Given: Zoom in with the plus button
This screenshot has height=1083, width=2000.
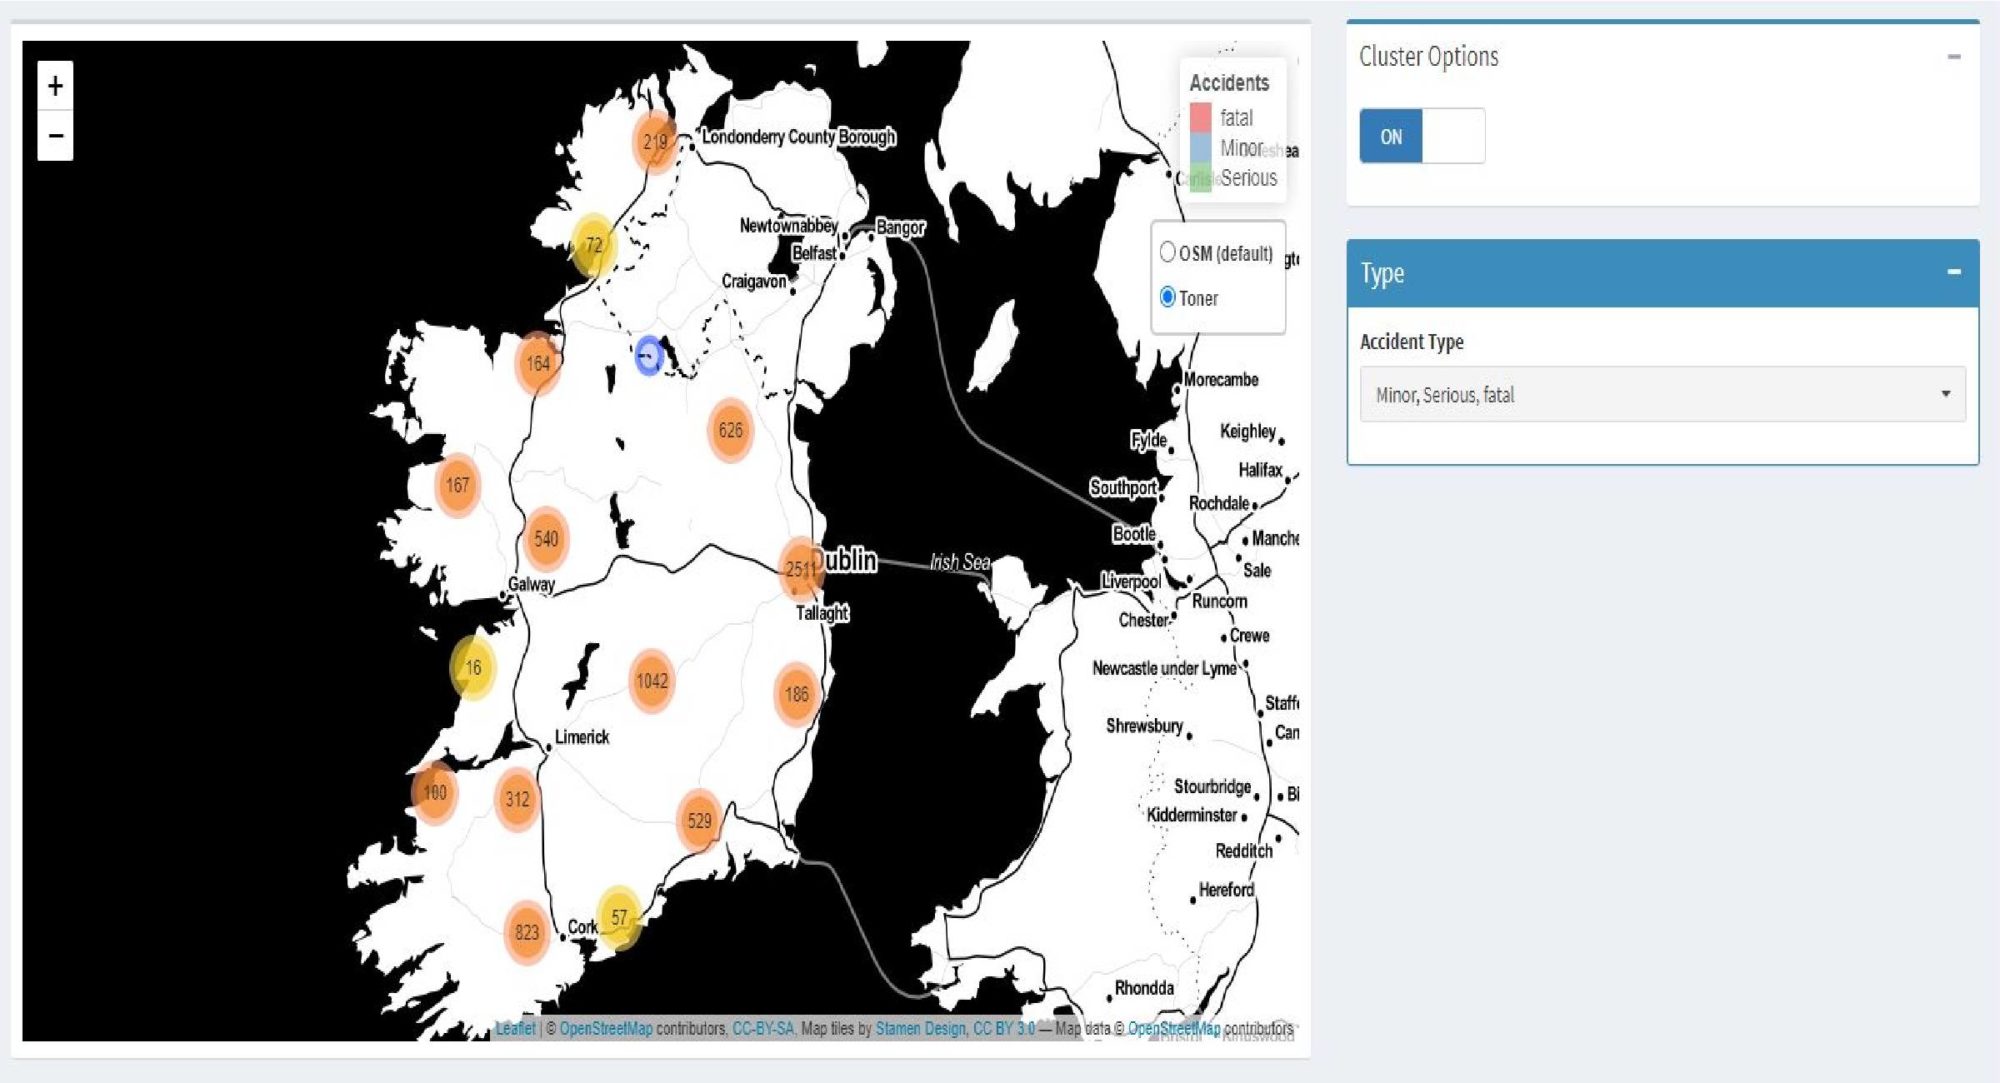Looking at the screenshot, I should pos(55,86).
